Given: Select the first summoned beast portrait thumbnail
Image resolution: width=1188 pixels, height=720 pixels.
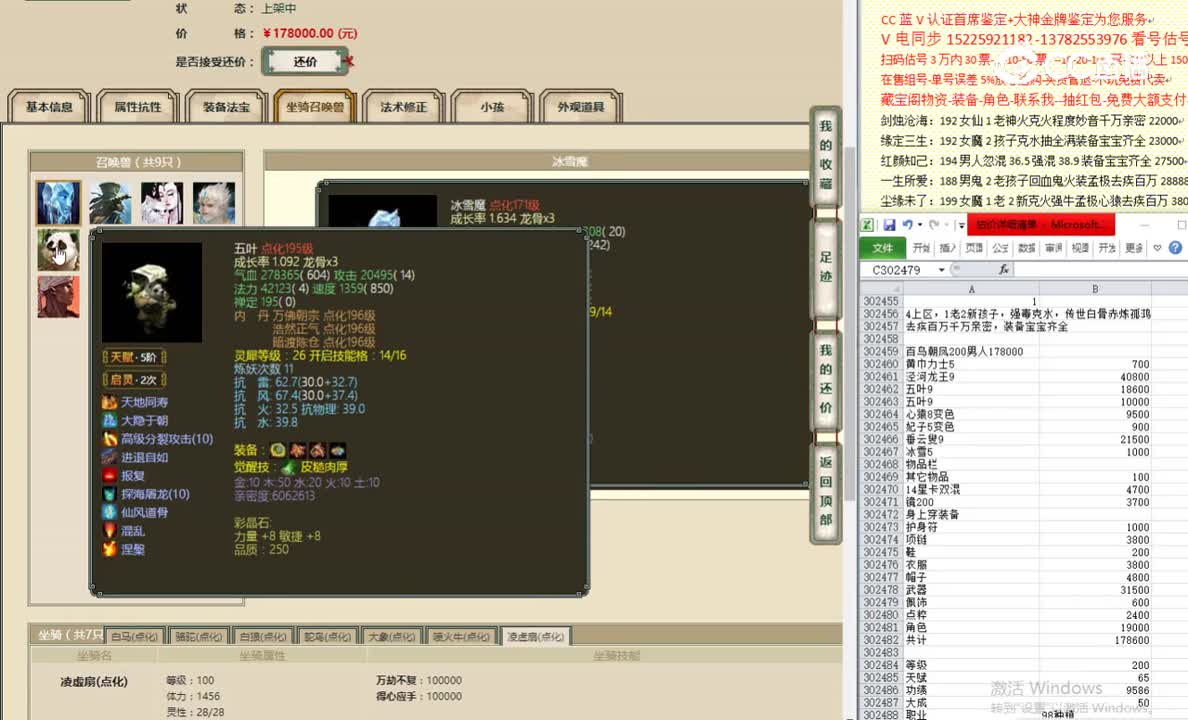Looking at the screenshot, I should click(58, 201).
